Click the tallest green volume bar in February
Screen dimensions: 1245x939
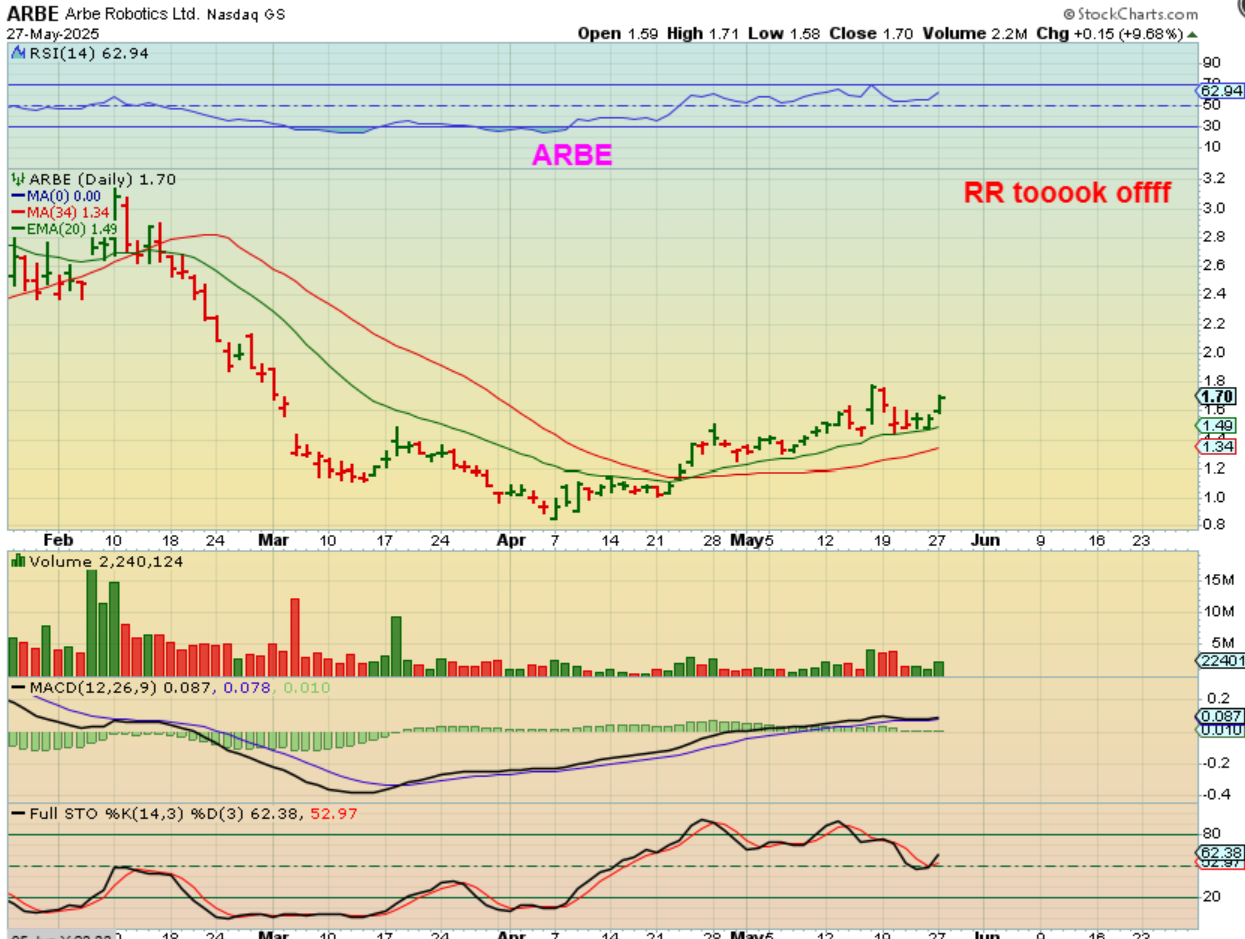pyautogui.click(x=92, y=624)
